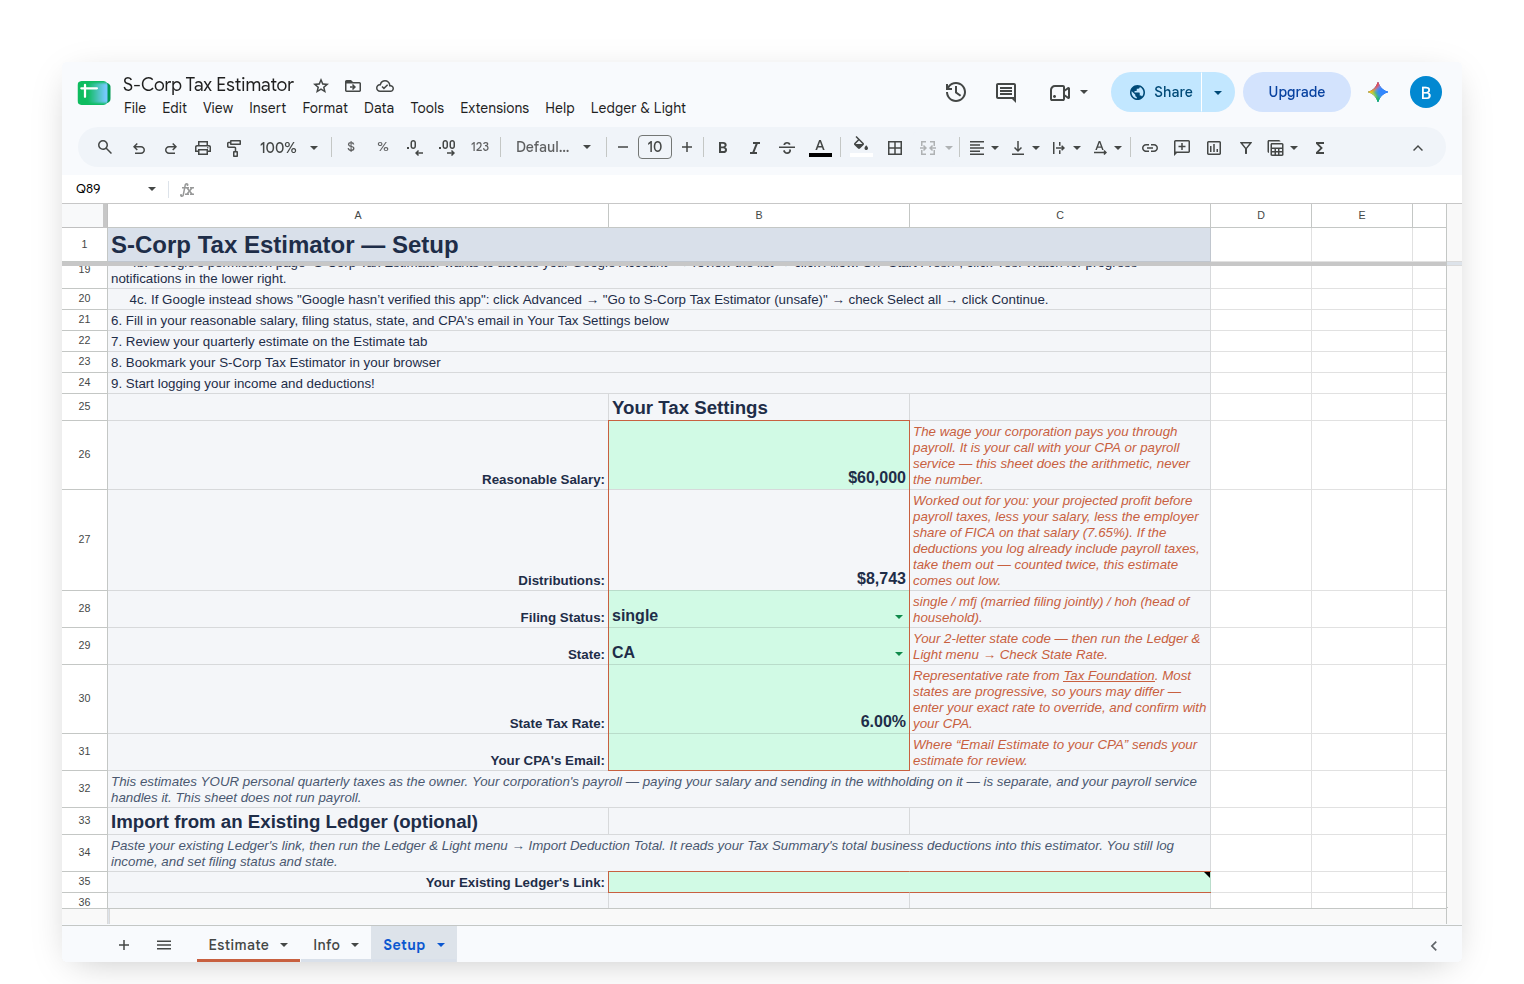This screenshot has width=1524, height=984.
Task: Click the Gemini sparkle icon
Action: click(x=1378, y=92)
